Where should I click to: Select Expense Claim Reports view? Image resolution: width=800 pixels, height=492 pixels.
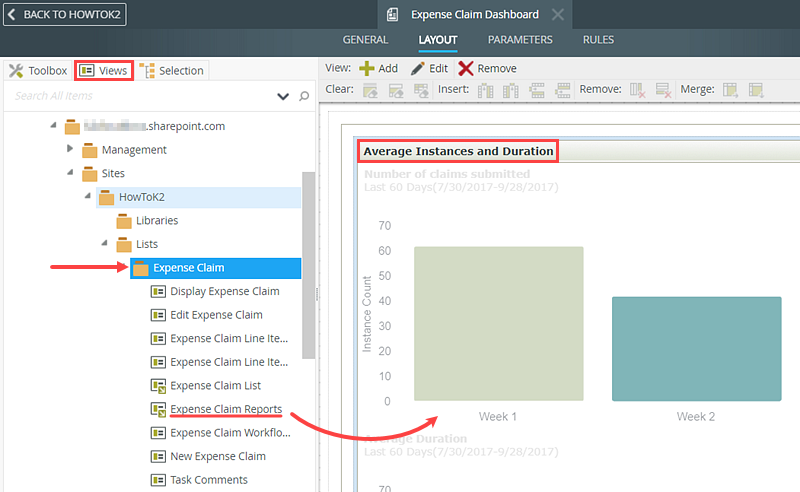(x=226, y=409)
